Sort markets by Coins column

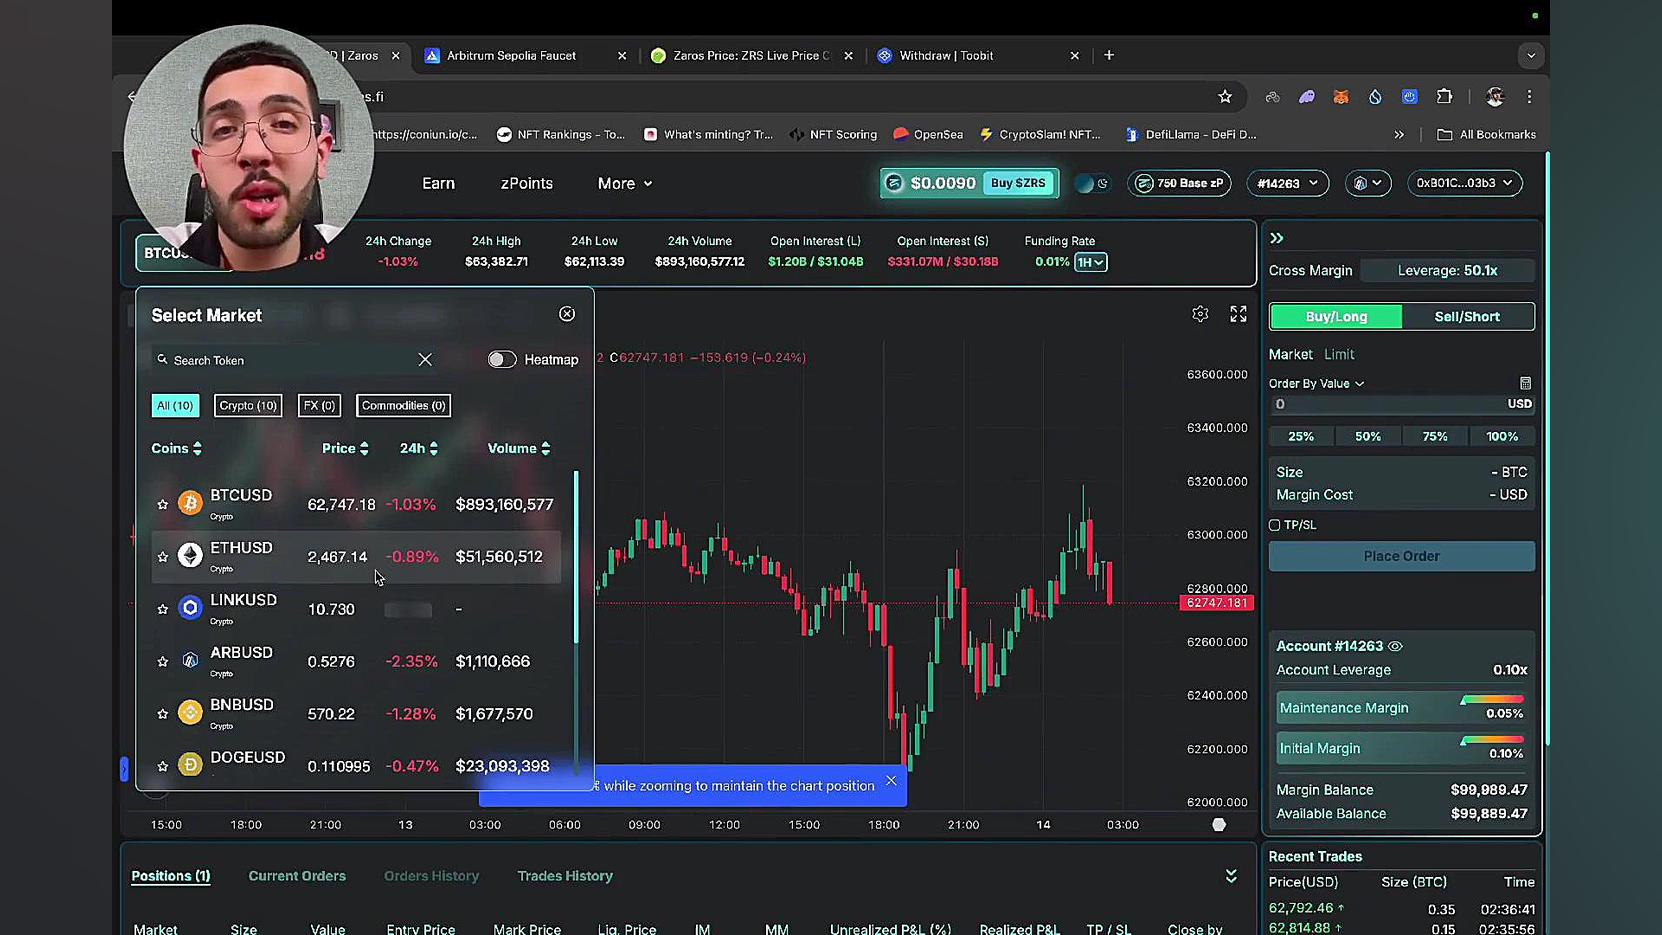click(x=176, y=449)
